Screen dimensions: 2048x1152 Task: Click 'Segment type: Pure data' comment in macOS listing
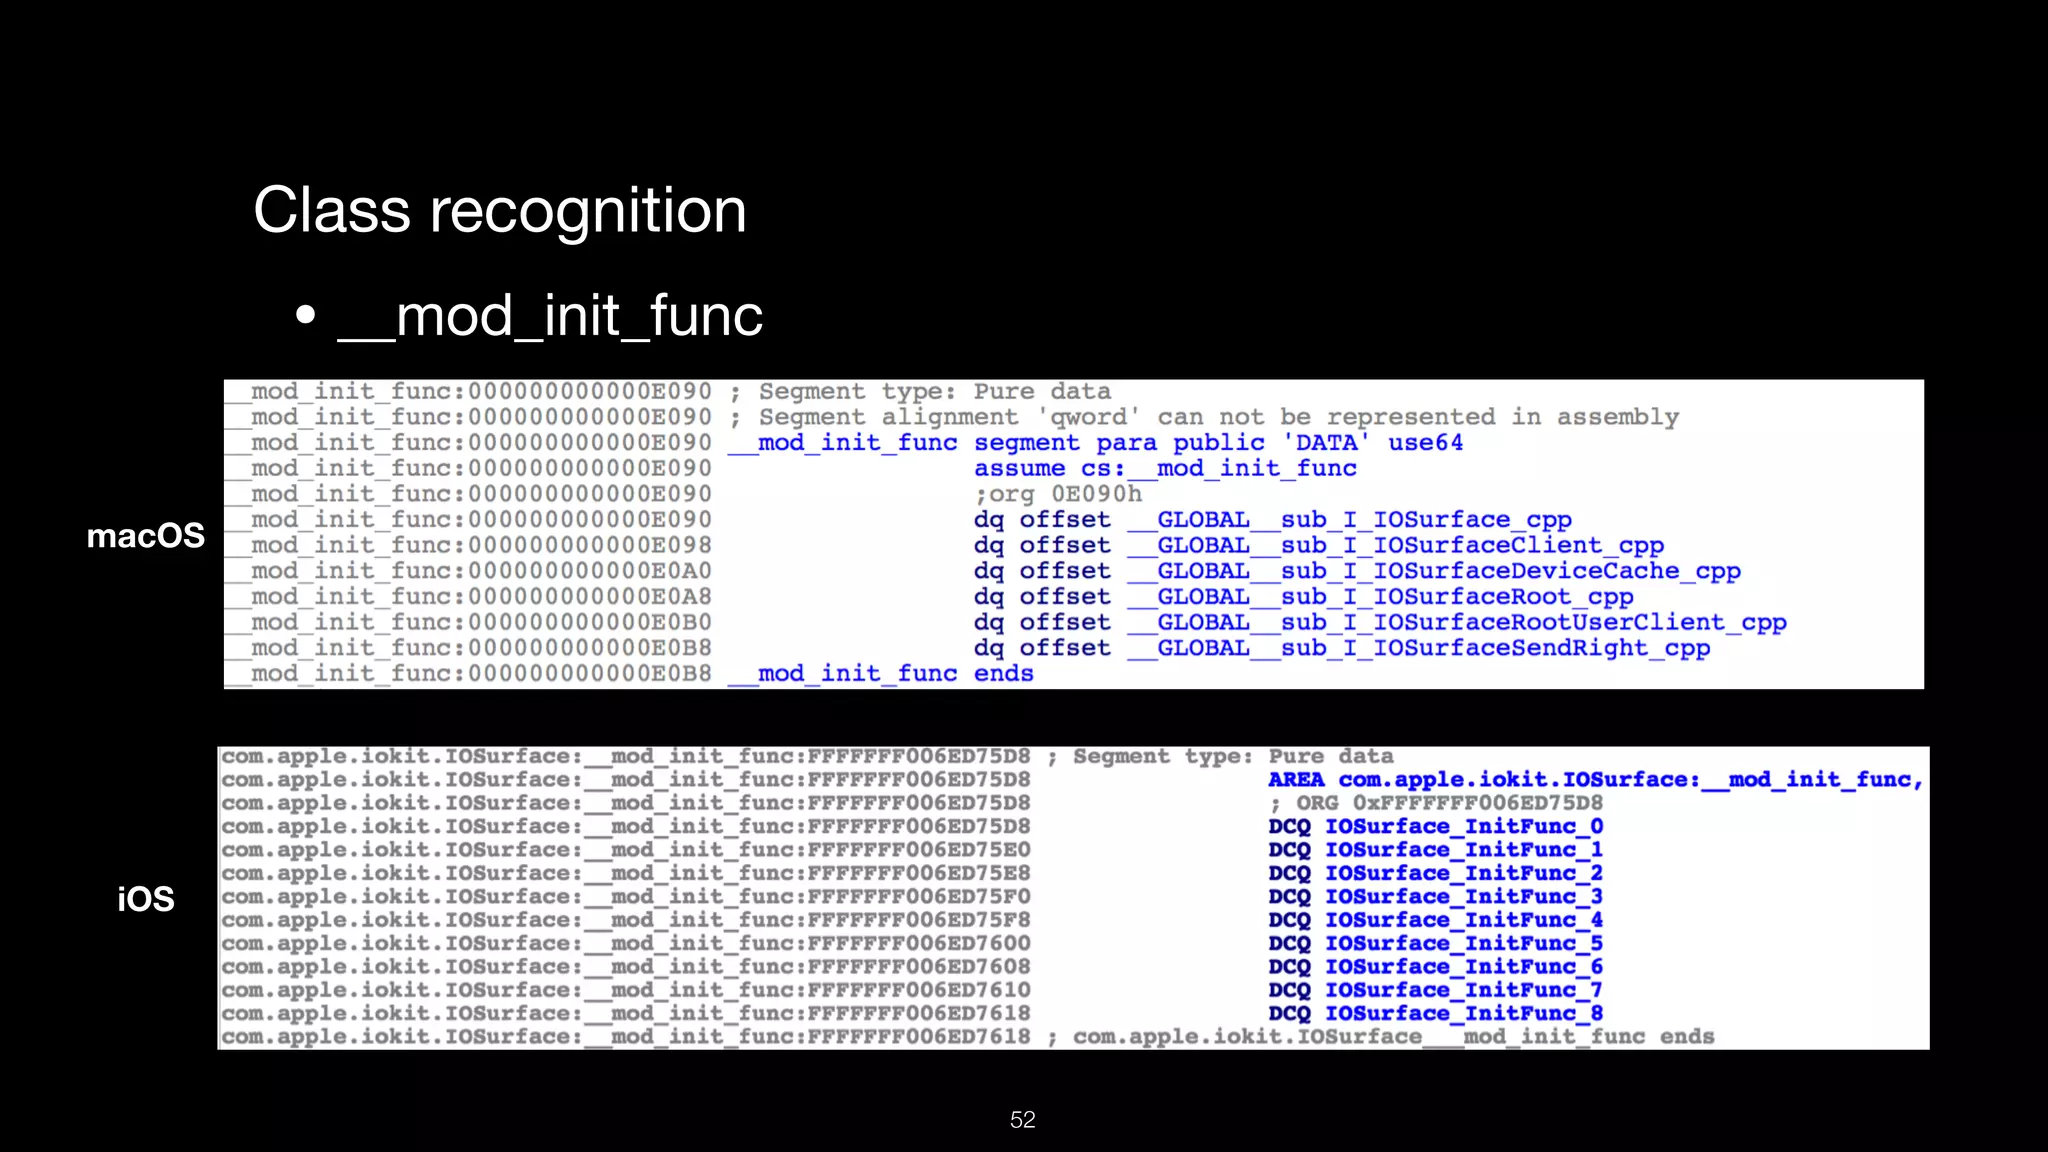pos(920,392)
